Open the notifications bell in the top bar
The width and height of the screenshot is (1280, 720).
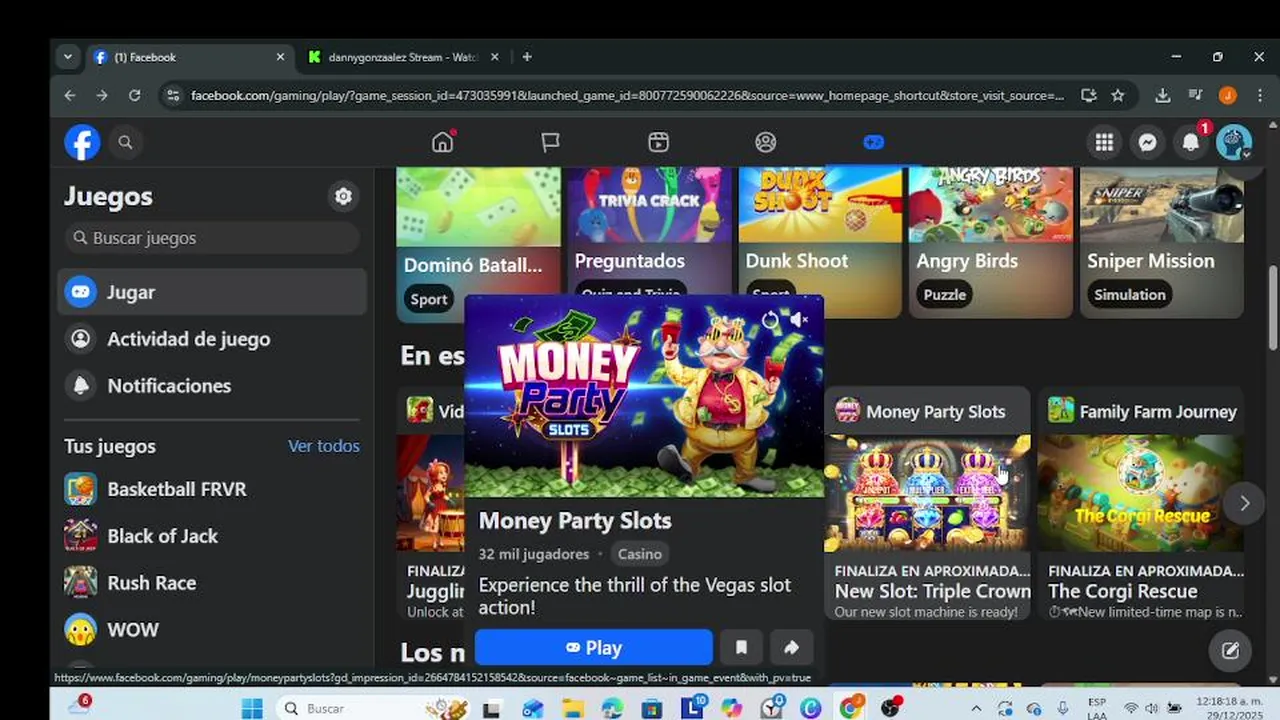[x=1191, y=142]
